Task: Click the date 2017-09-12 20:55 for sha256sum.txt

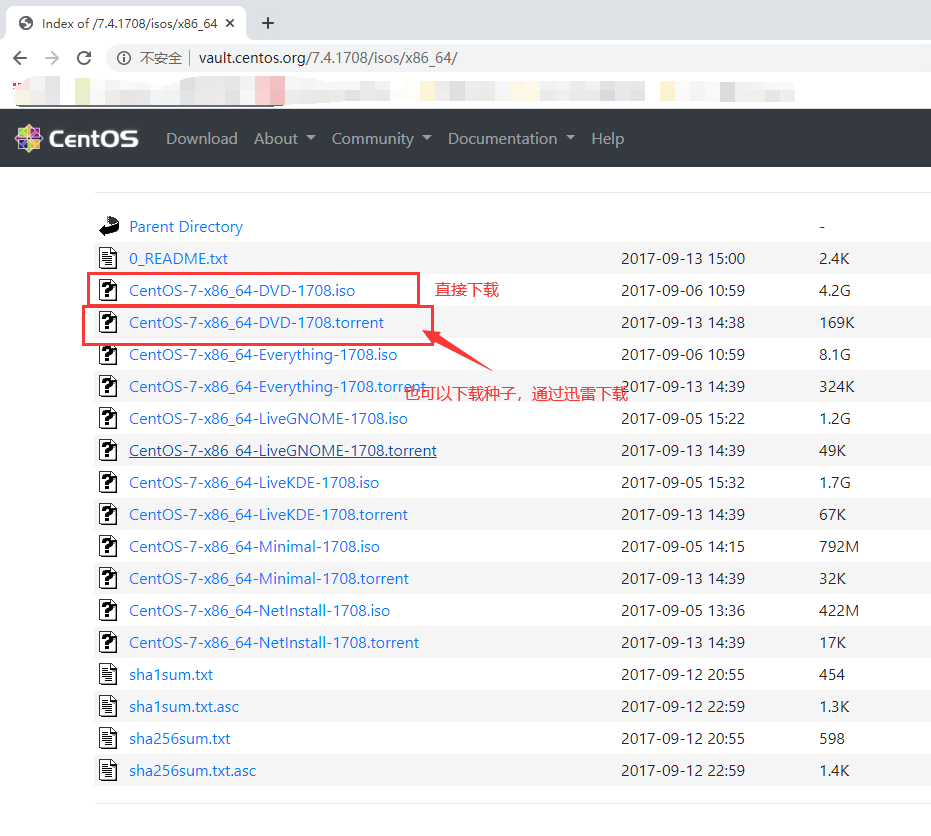Action: click(683, 739)
